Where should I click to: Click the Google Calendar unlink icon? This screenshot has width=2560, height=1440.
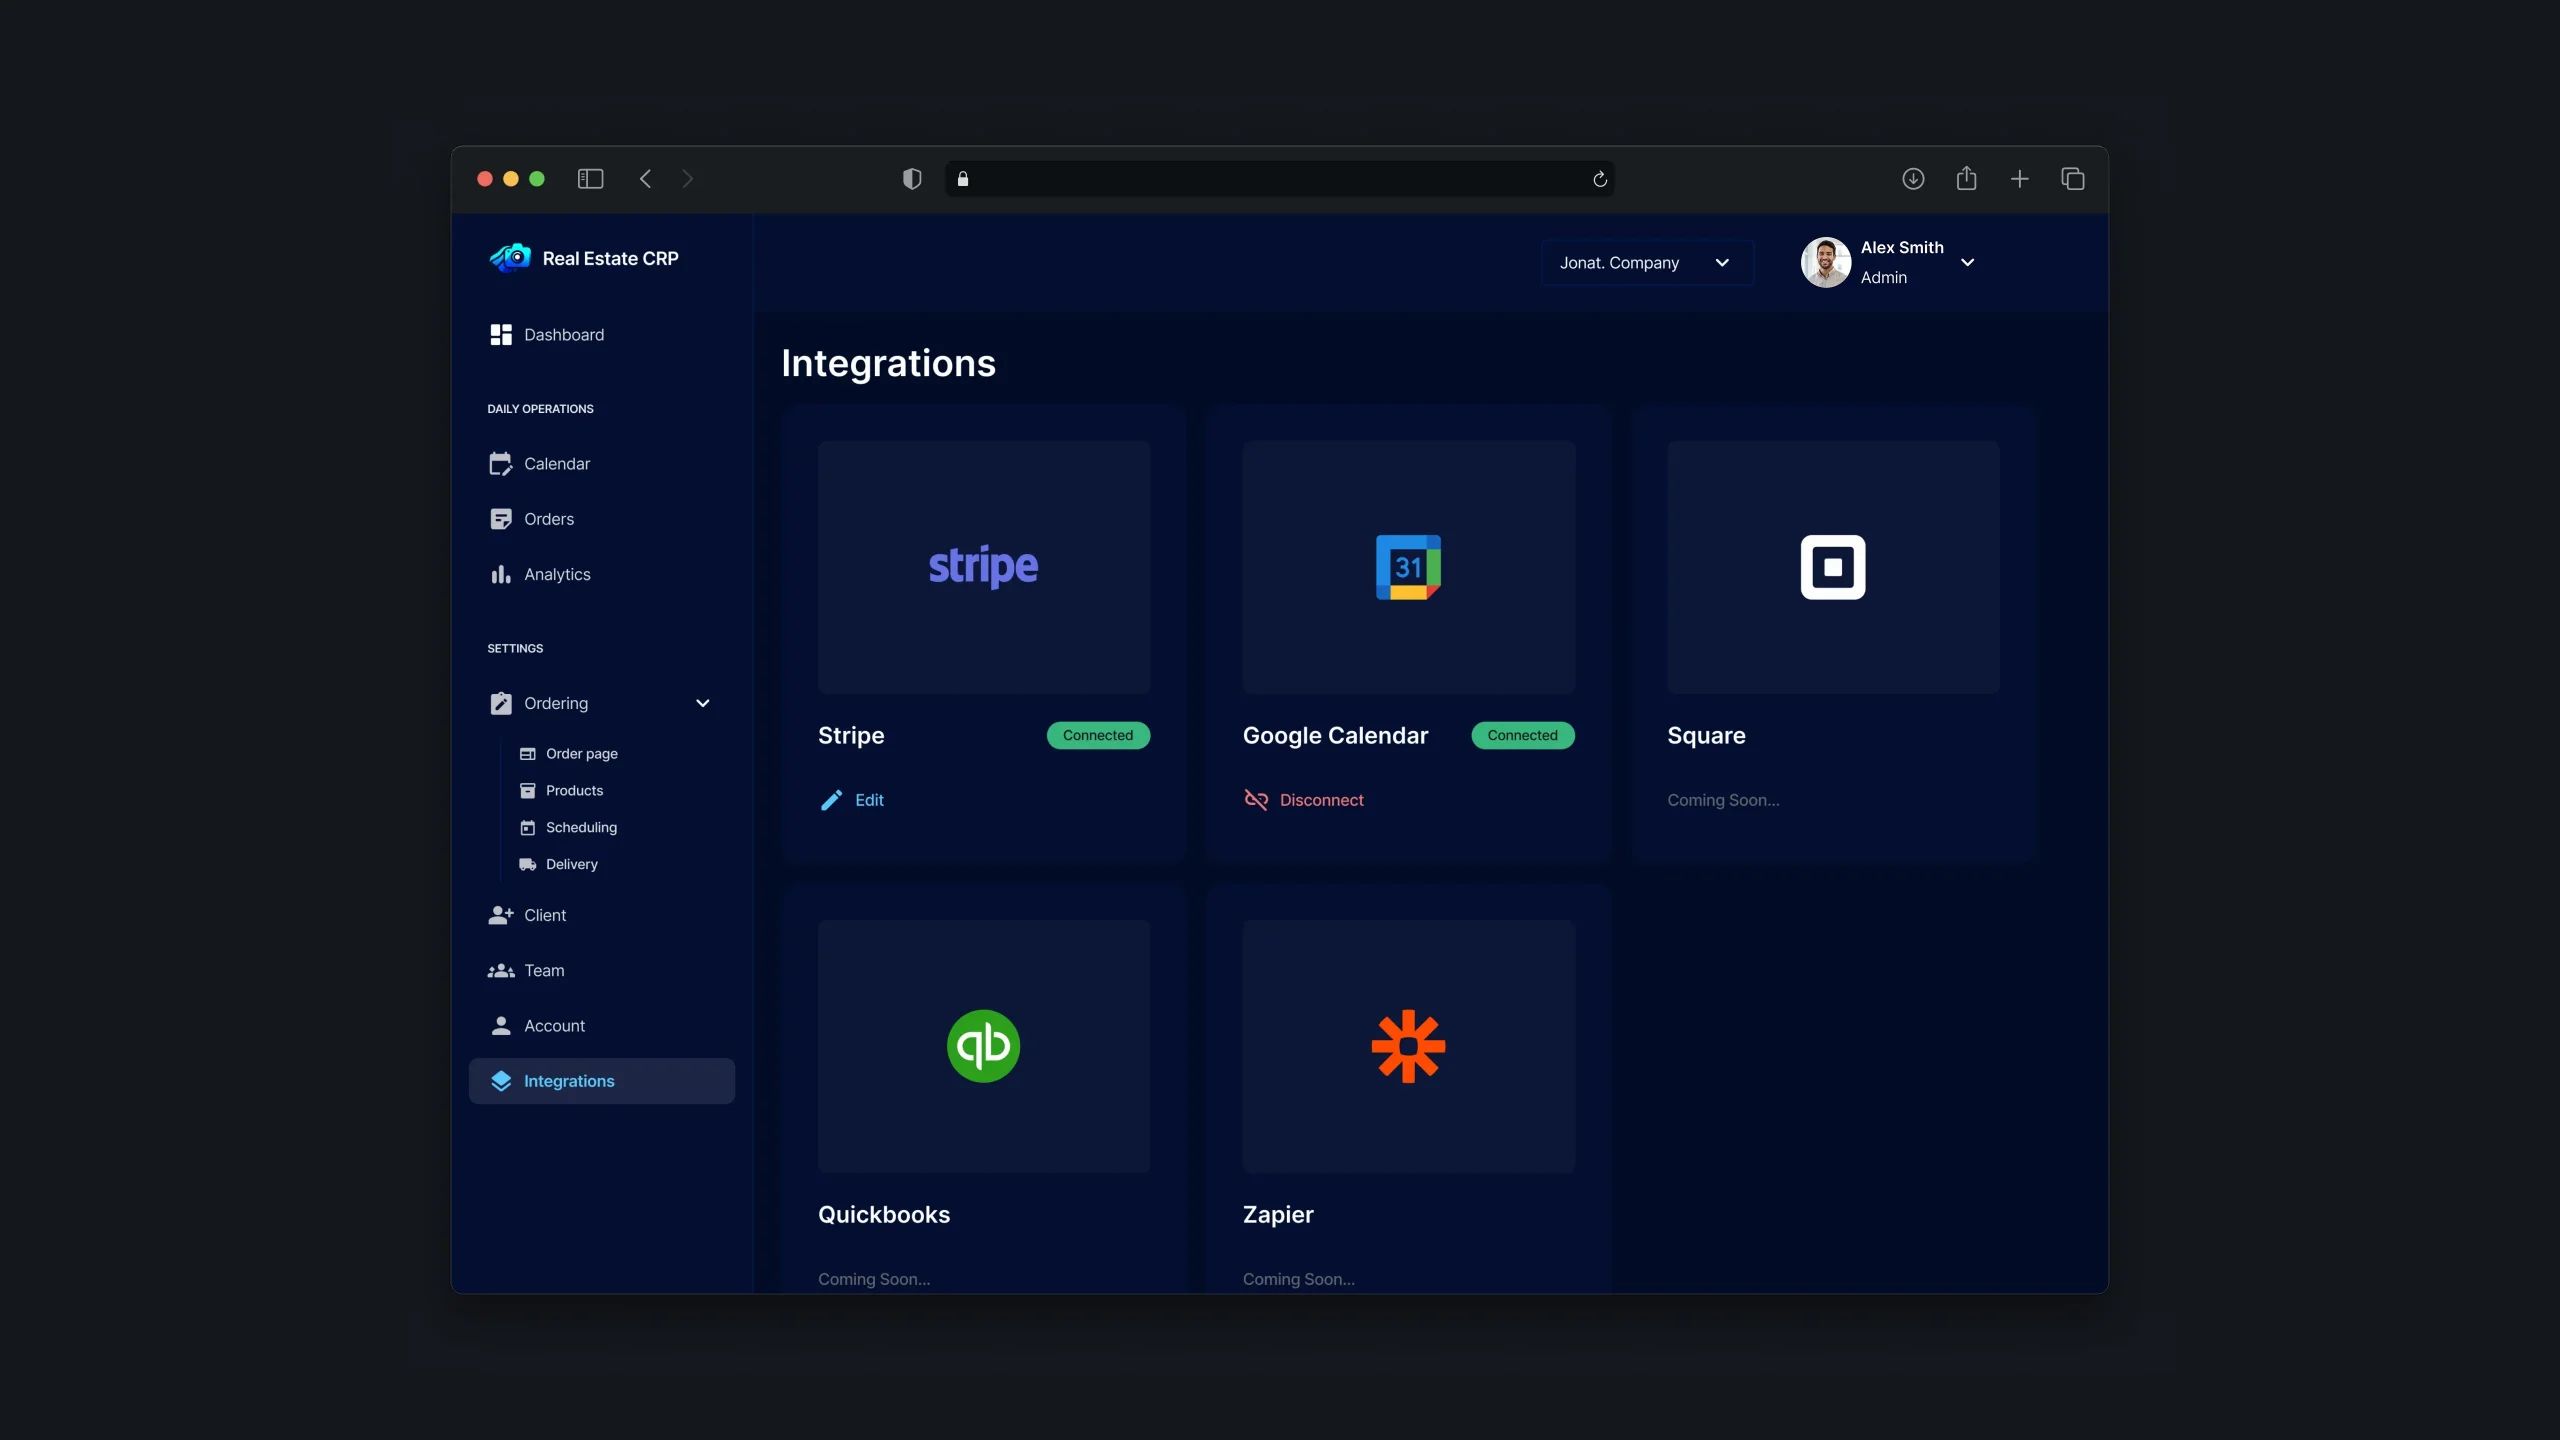(x=1256, y=800)
